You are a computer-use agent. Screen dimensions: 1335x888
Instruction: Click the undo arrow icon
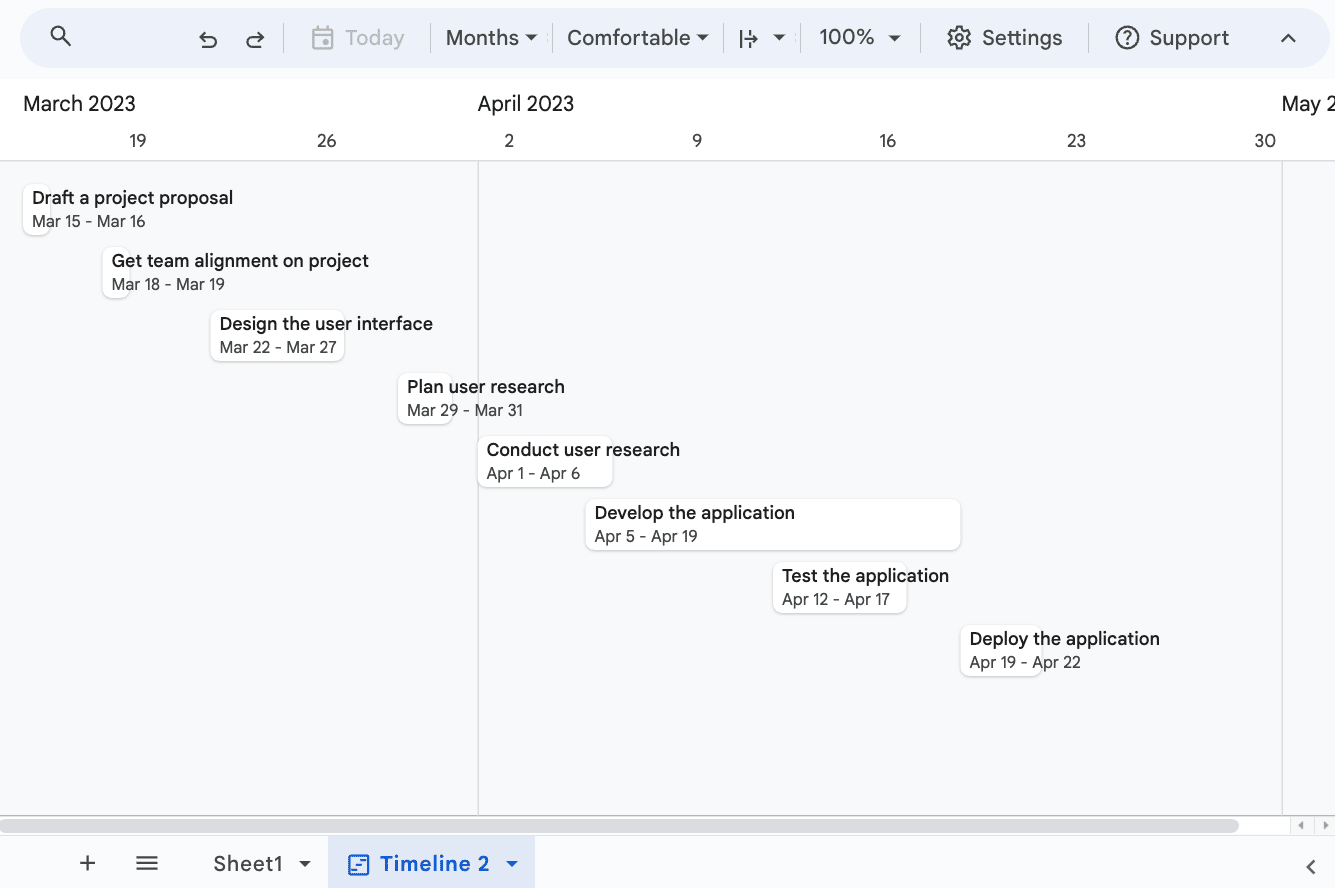click(208, 39)
